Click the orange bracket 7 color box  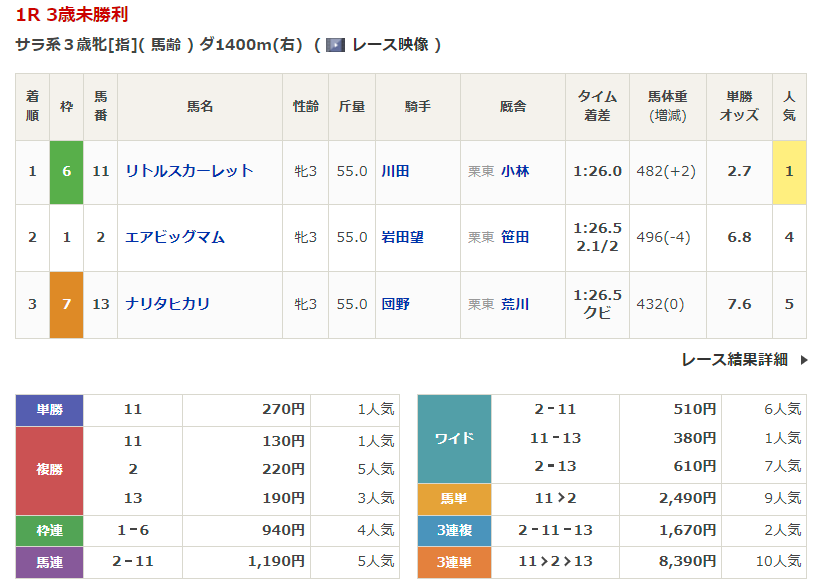67,304
